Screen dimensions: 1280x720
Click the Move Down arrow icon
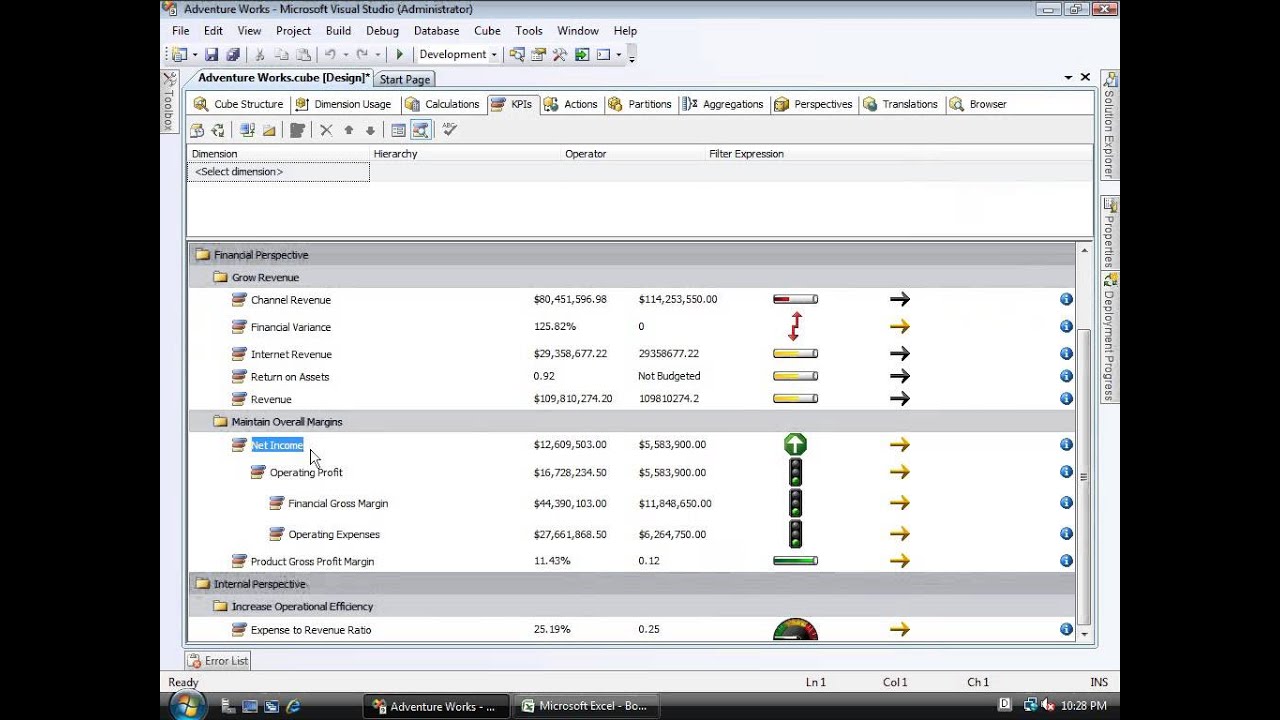(370, 130)
